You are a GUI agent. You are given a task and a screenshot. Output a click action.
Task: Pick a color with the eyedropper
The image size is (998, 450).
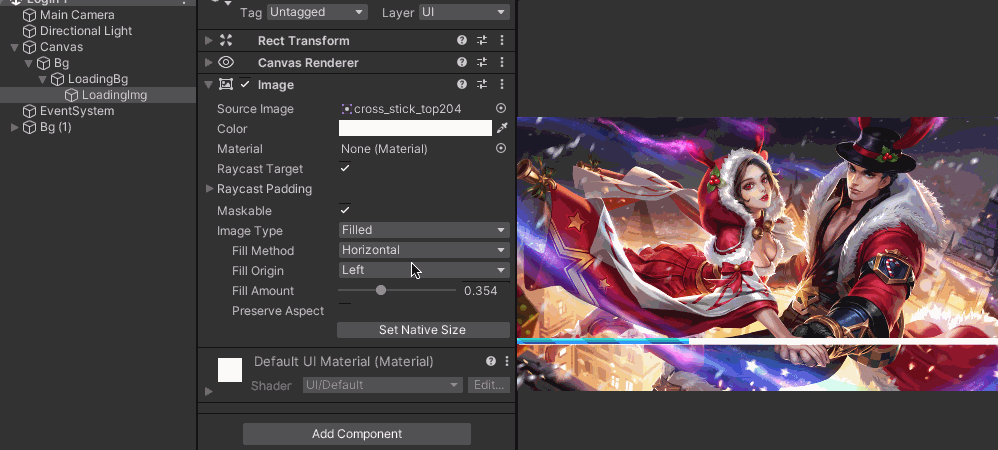(x=502, y=129)
